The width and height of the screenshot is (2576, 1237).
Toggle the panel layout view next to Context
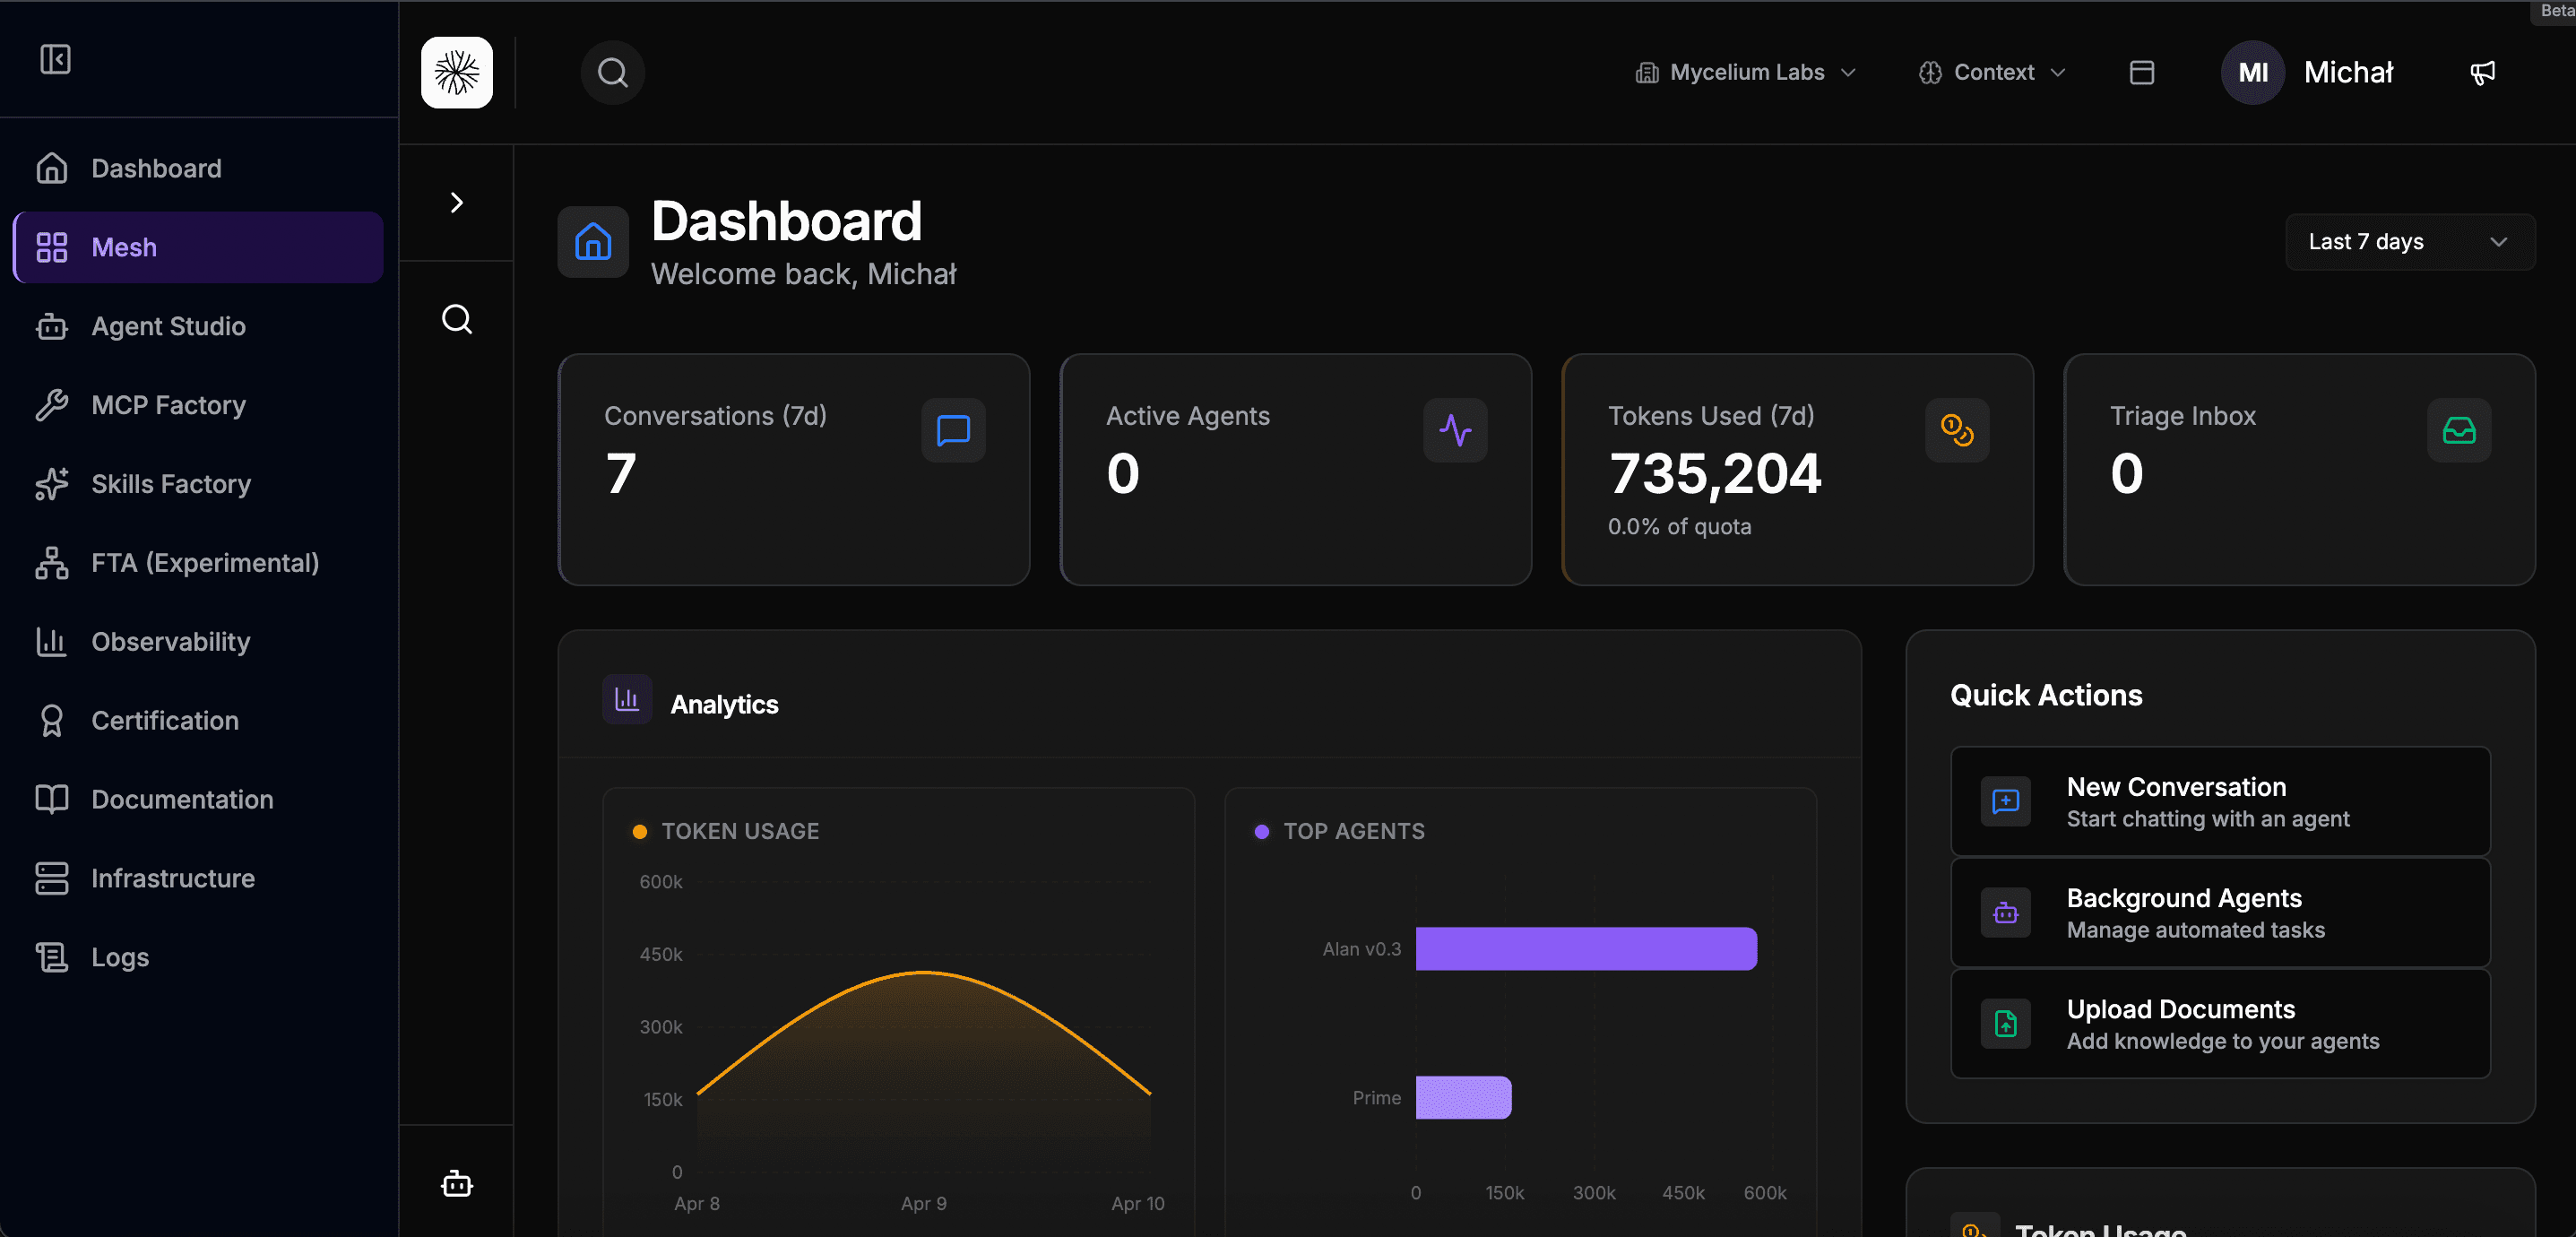coord(2142,71)
